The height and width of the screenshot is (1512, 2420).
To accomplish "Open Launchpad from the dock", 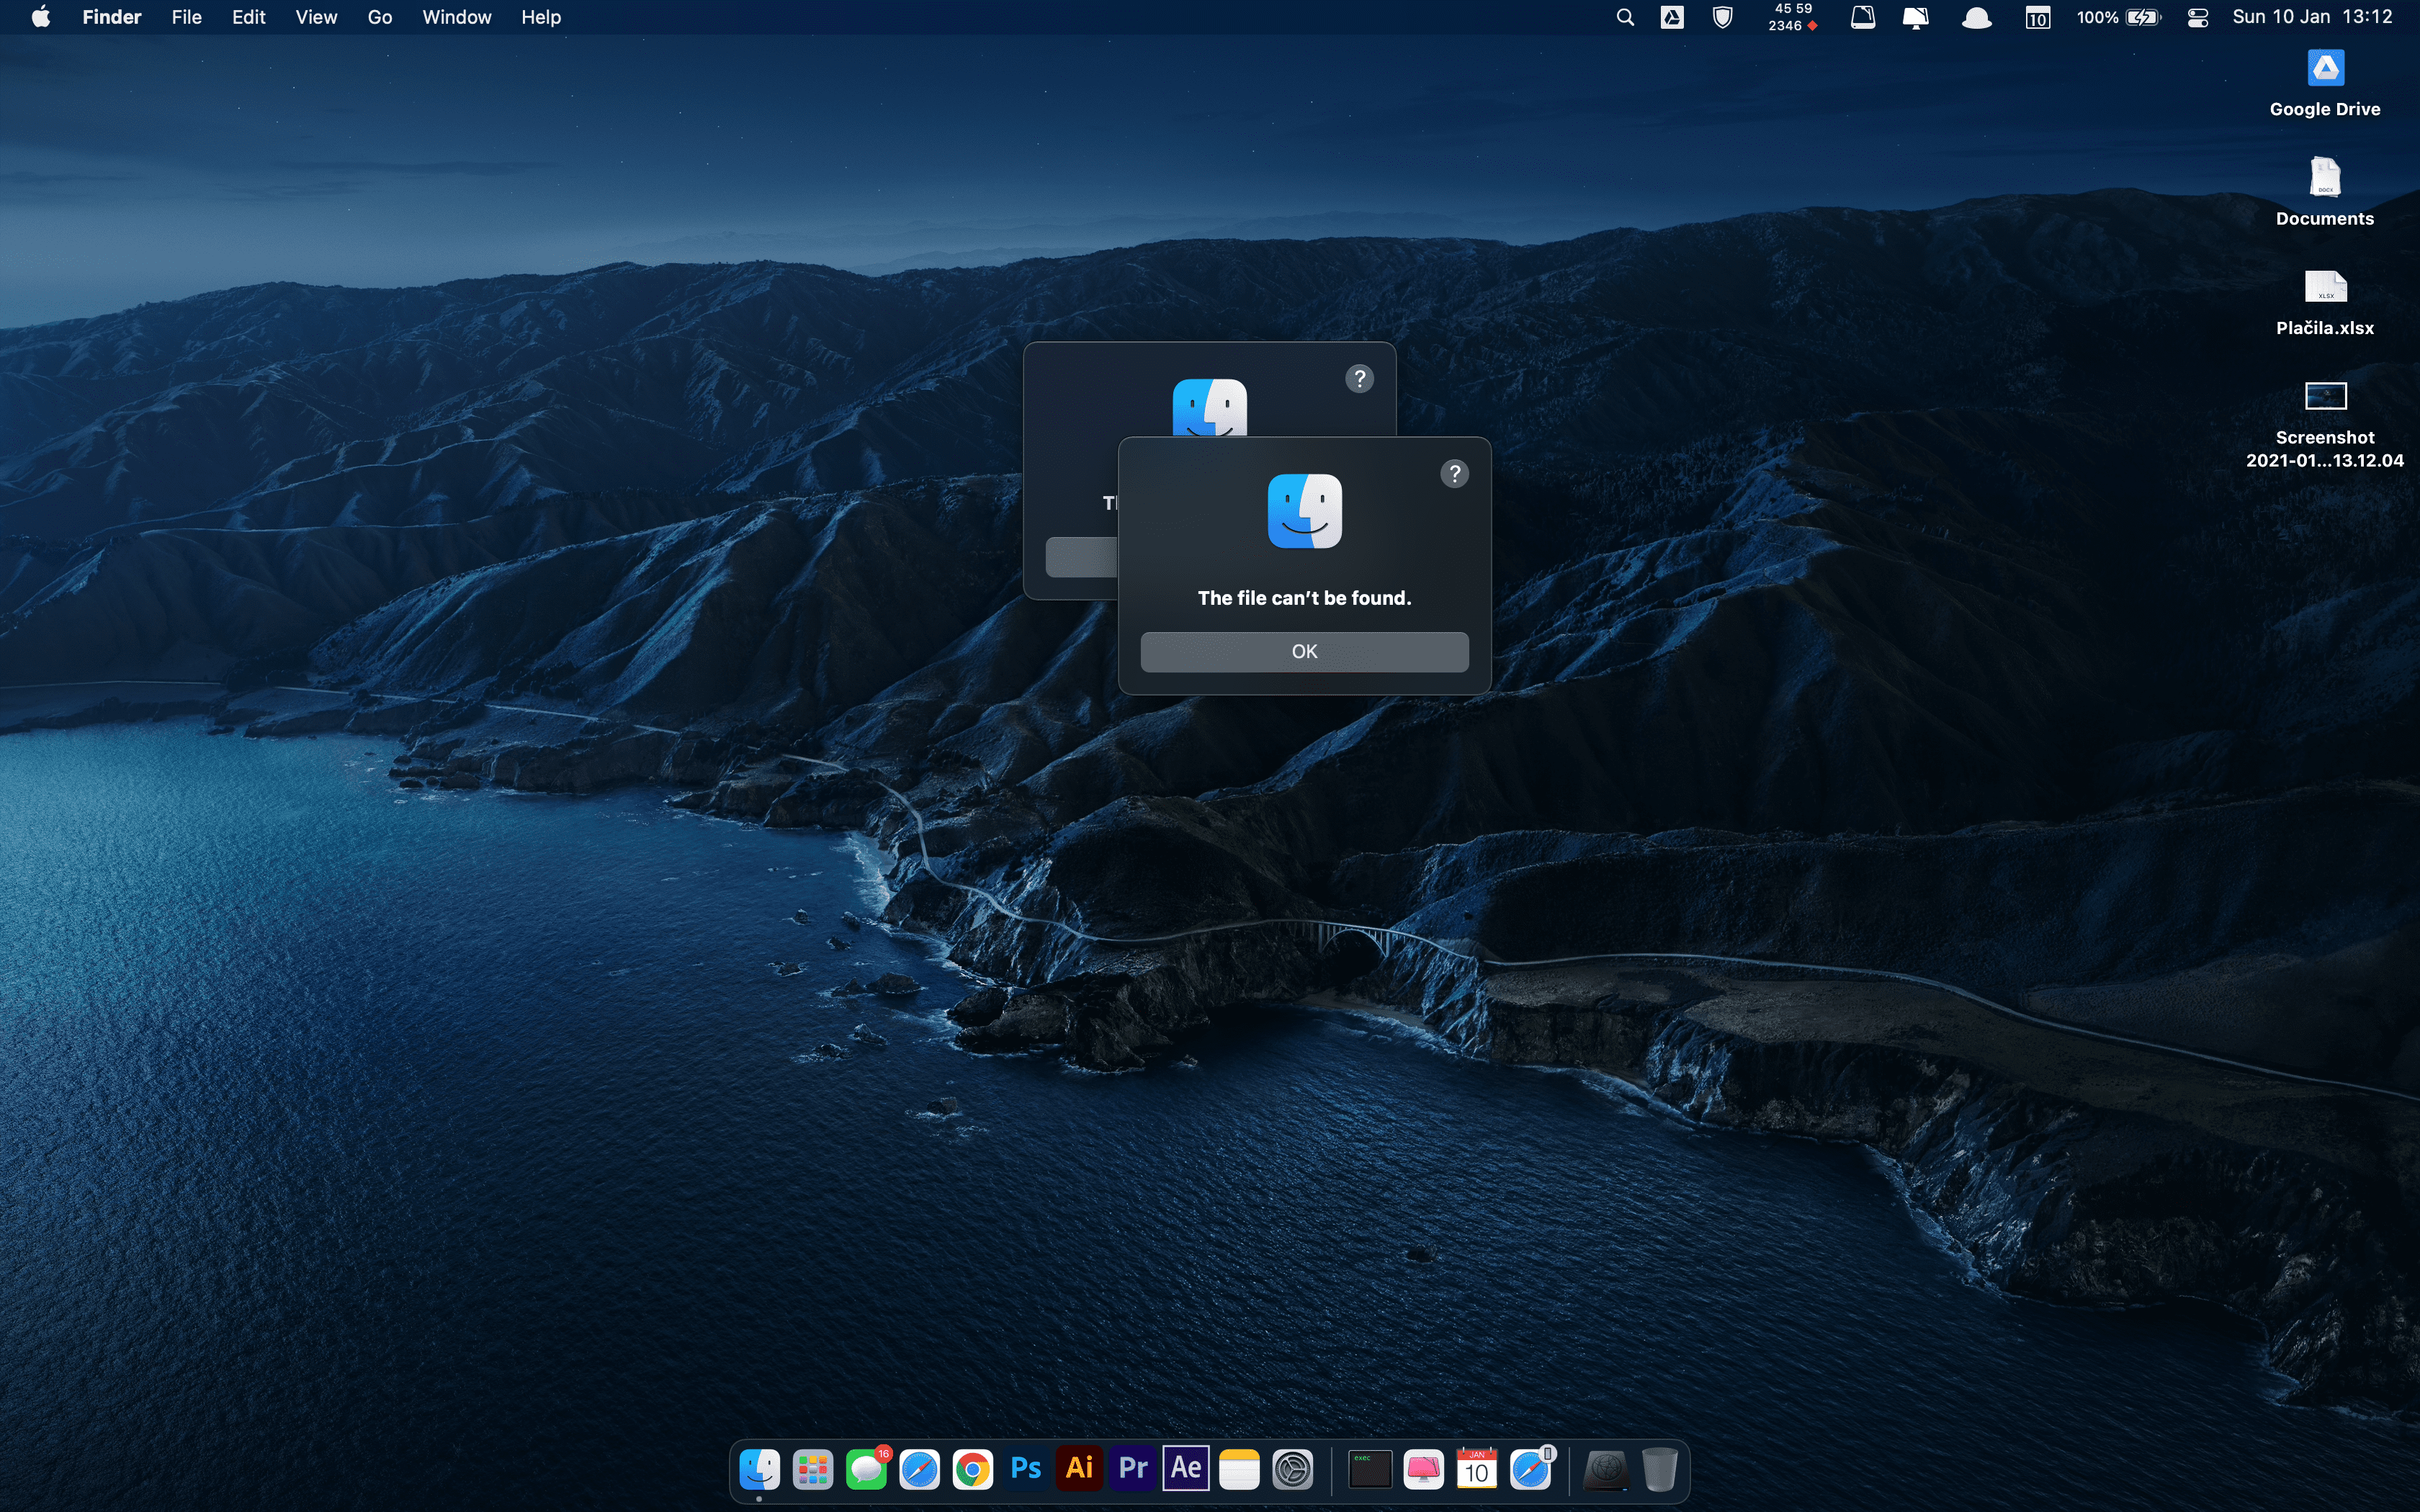I will click(813, 1469).
